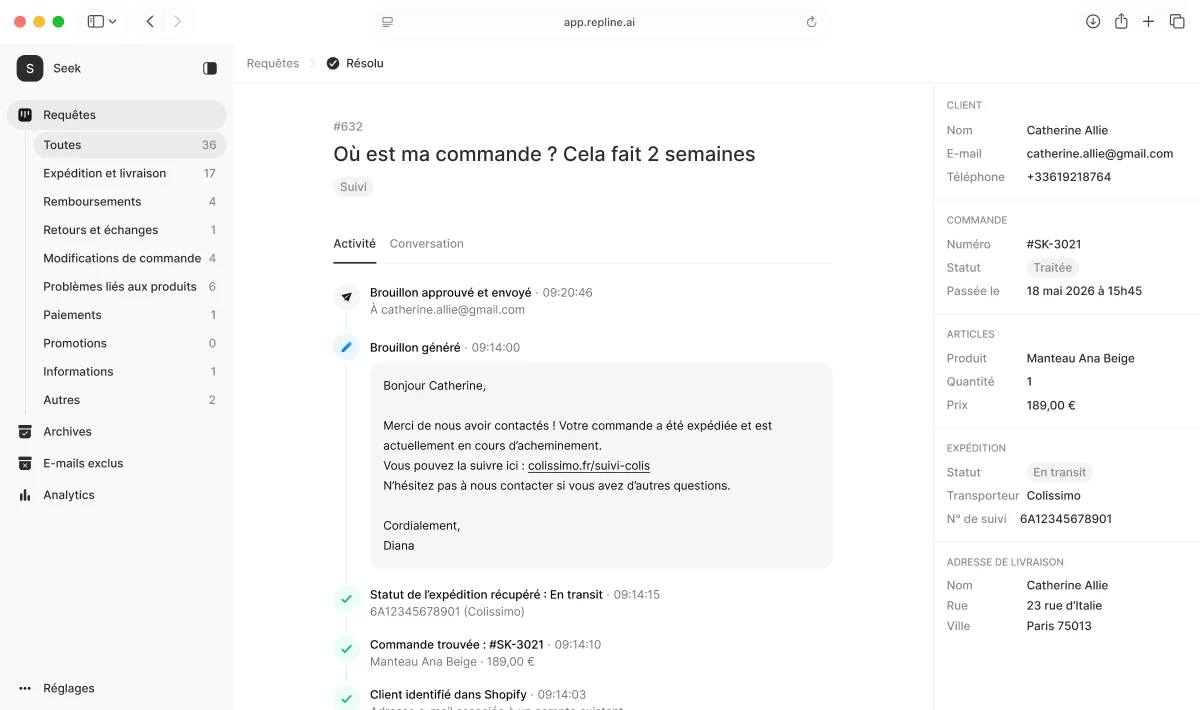
Task: Click the page reader icon in address bar
Action: pos(388,22)
